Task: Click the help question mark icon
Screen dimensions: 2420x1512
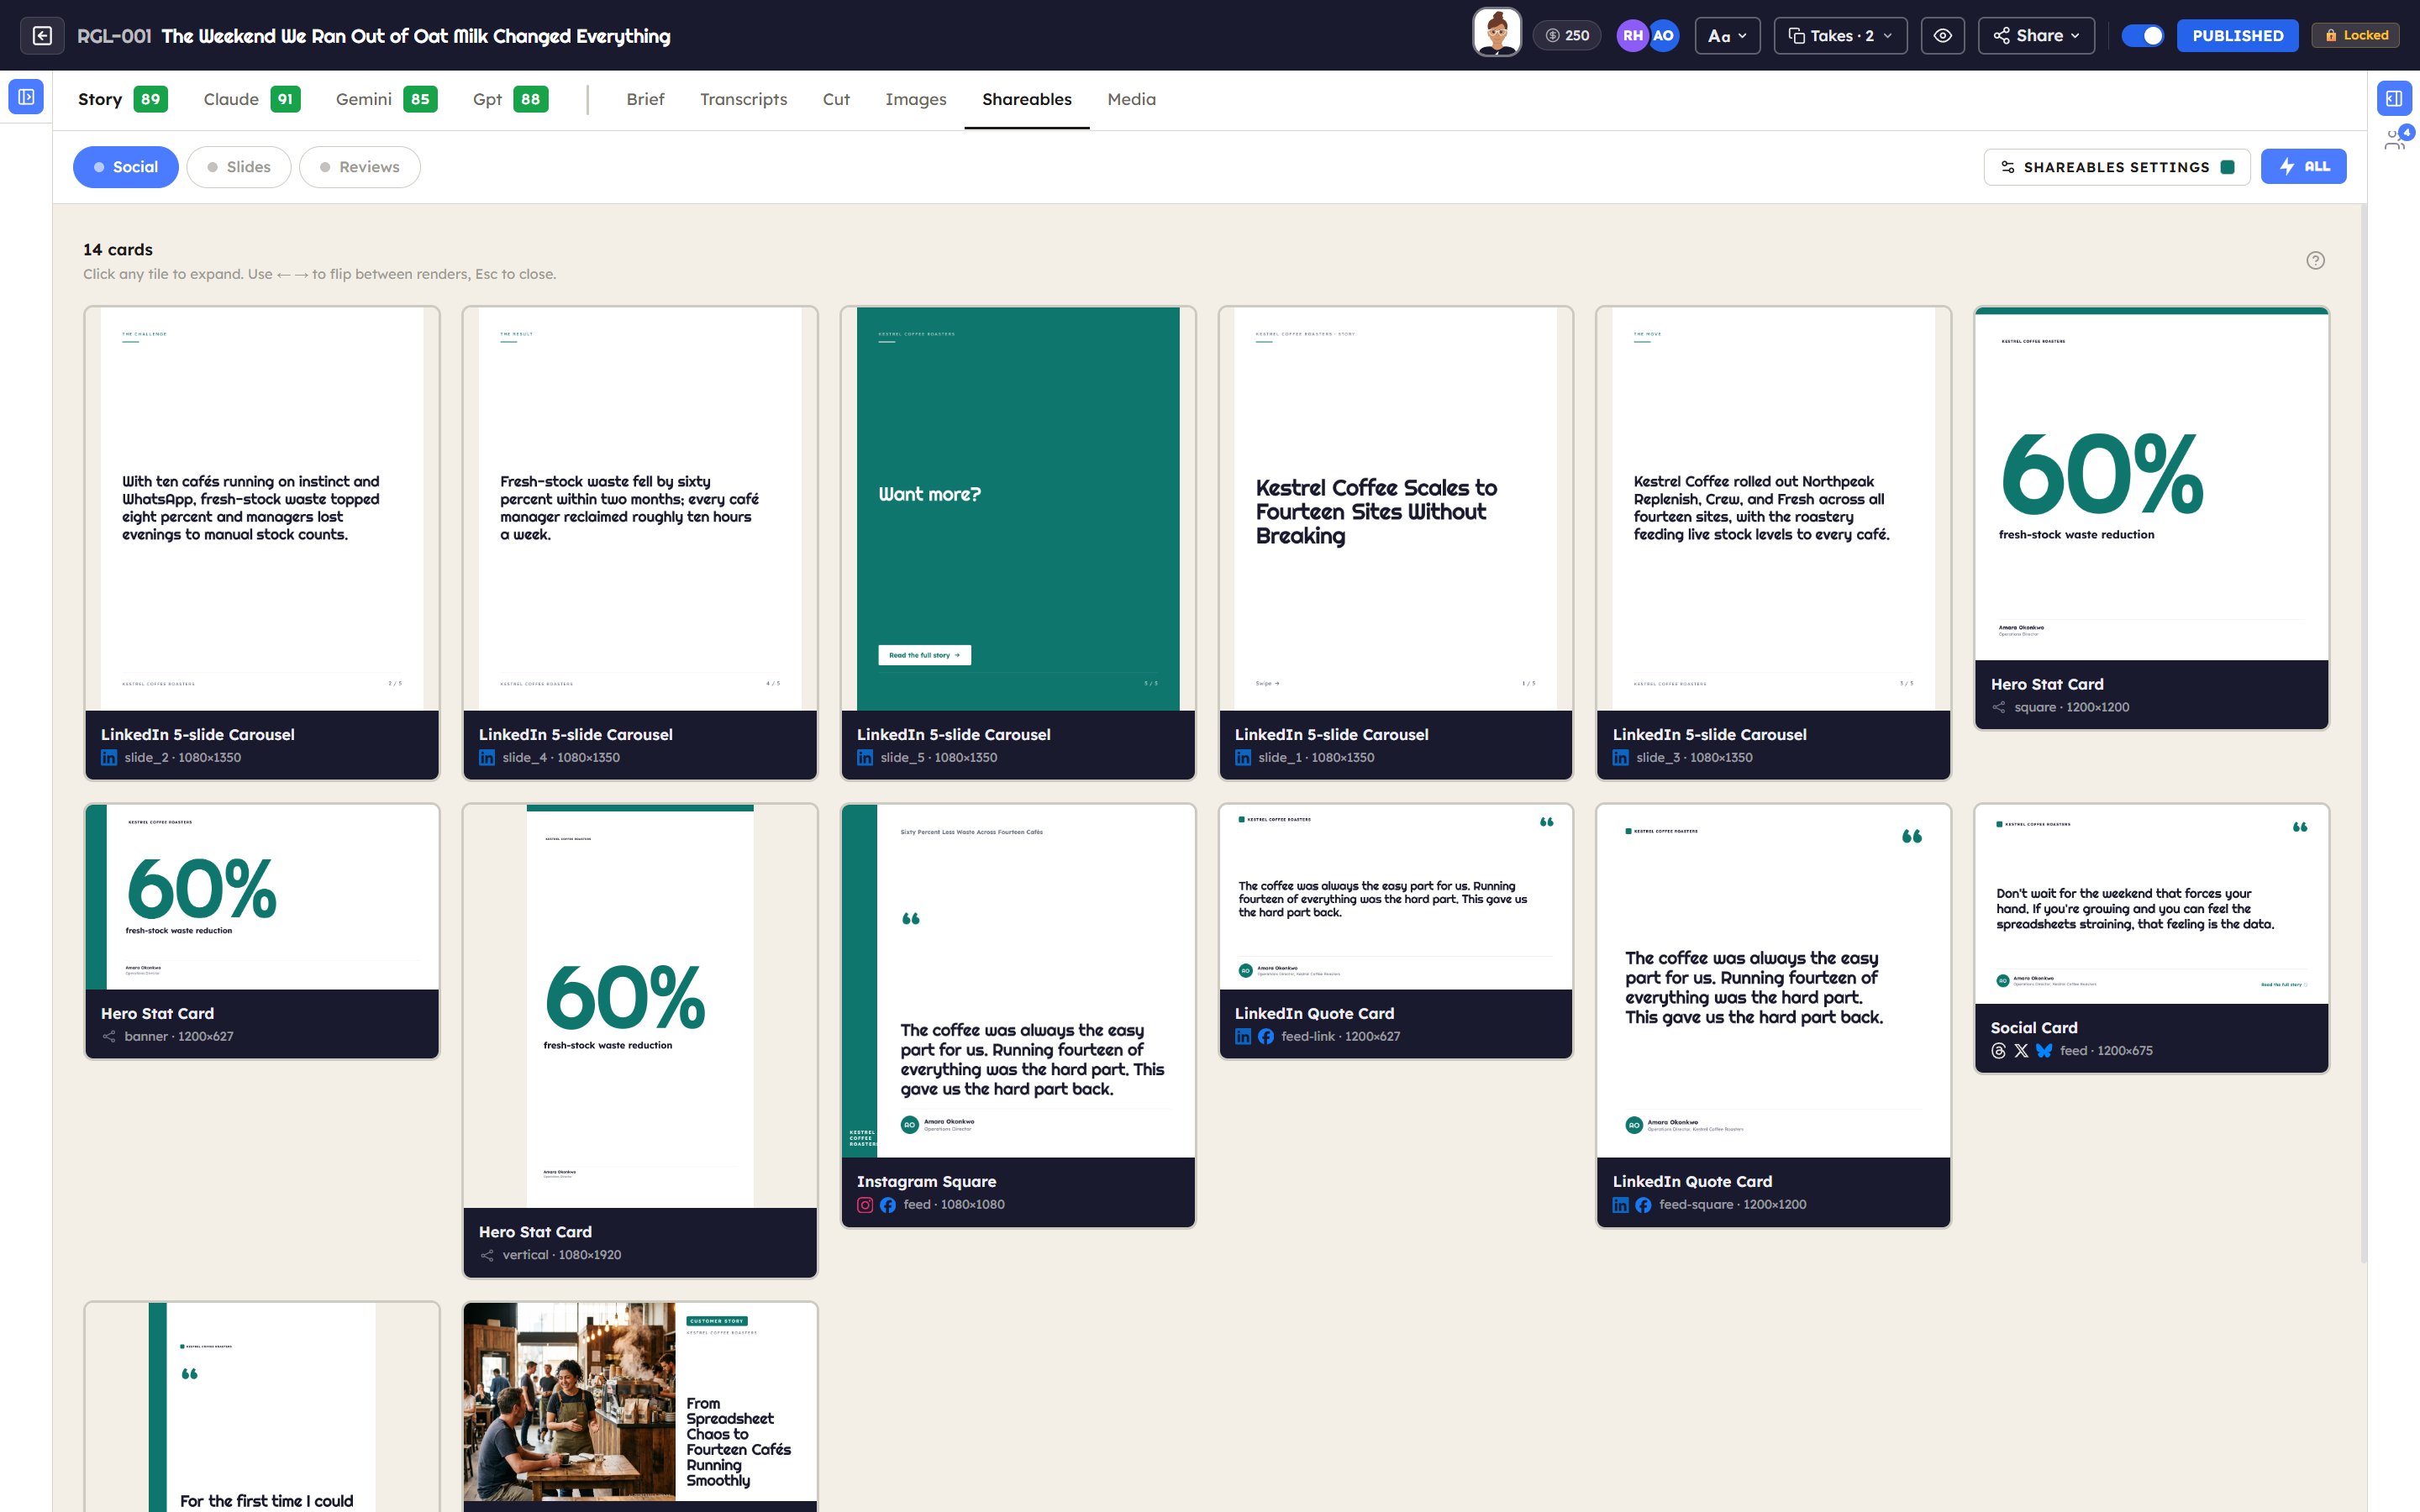Action: (2315, 261)
